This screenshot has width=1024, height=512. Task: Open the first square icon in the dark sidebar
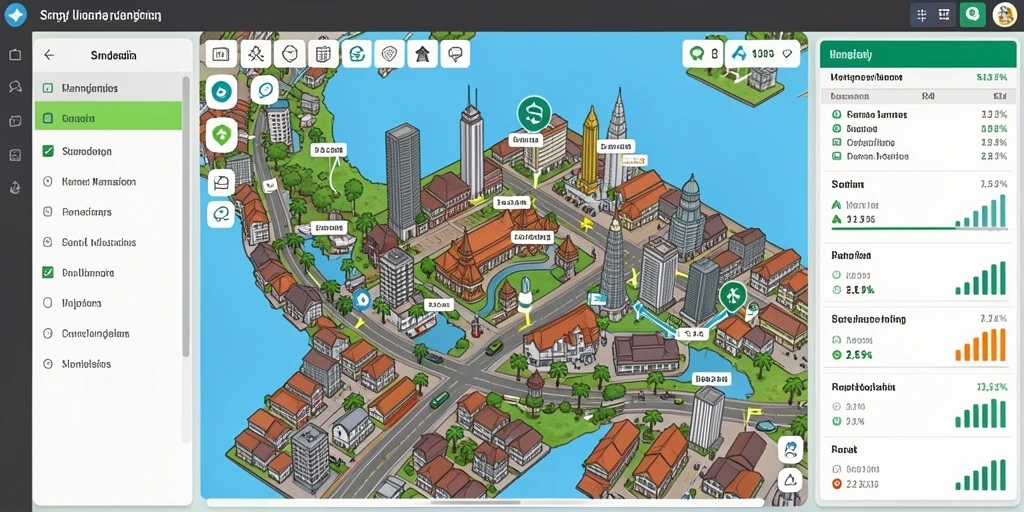pyautogui.click(x=15, y=56)
